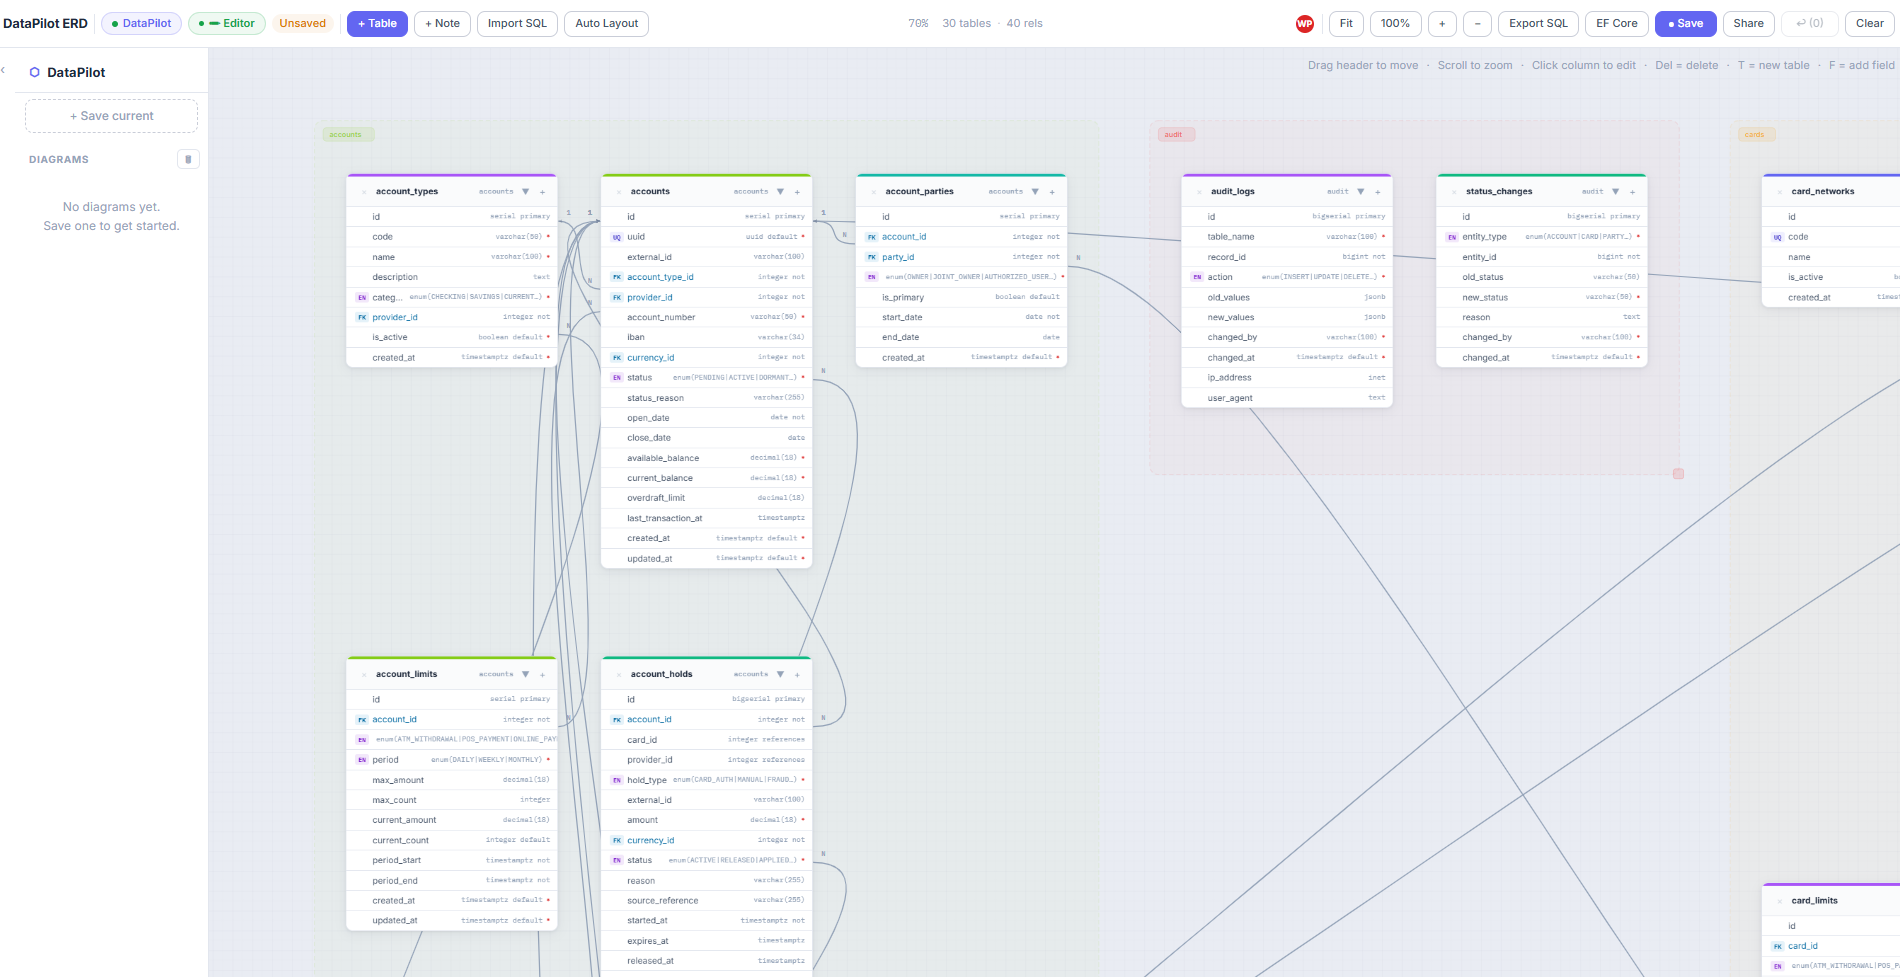Click the FK badge on party_id column

tap(871, 257)
